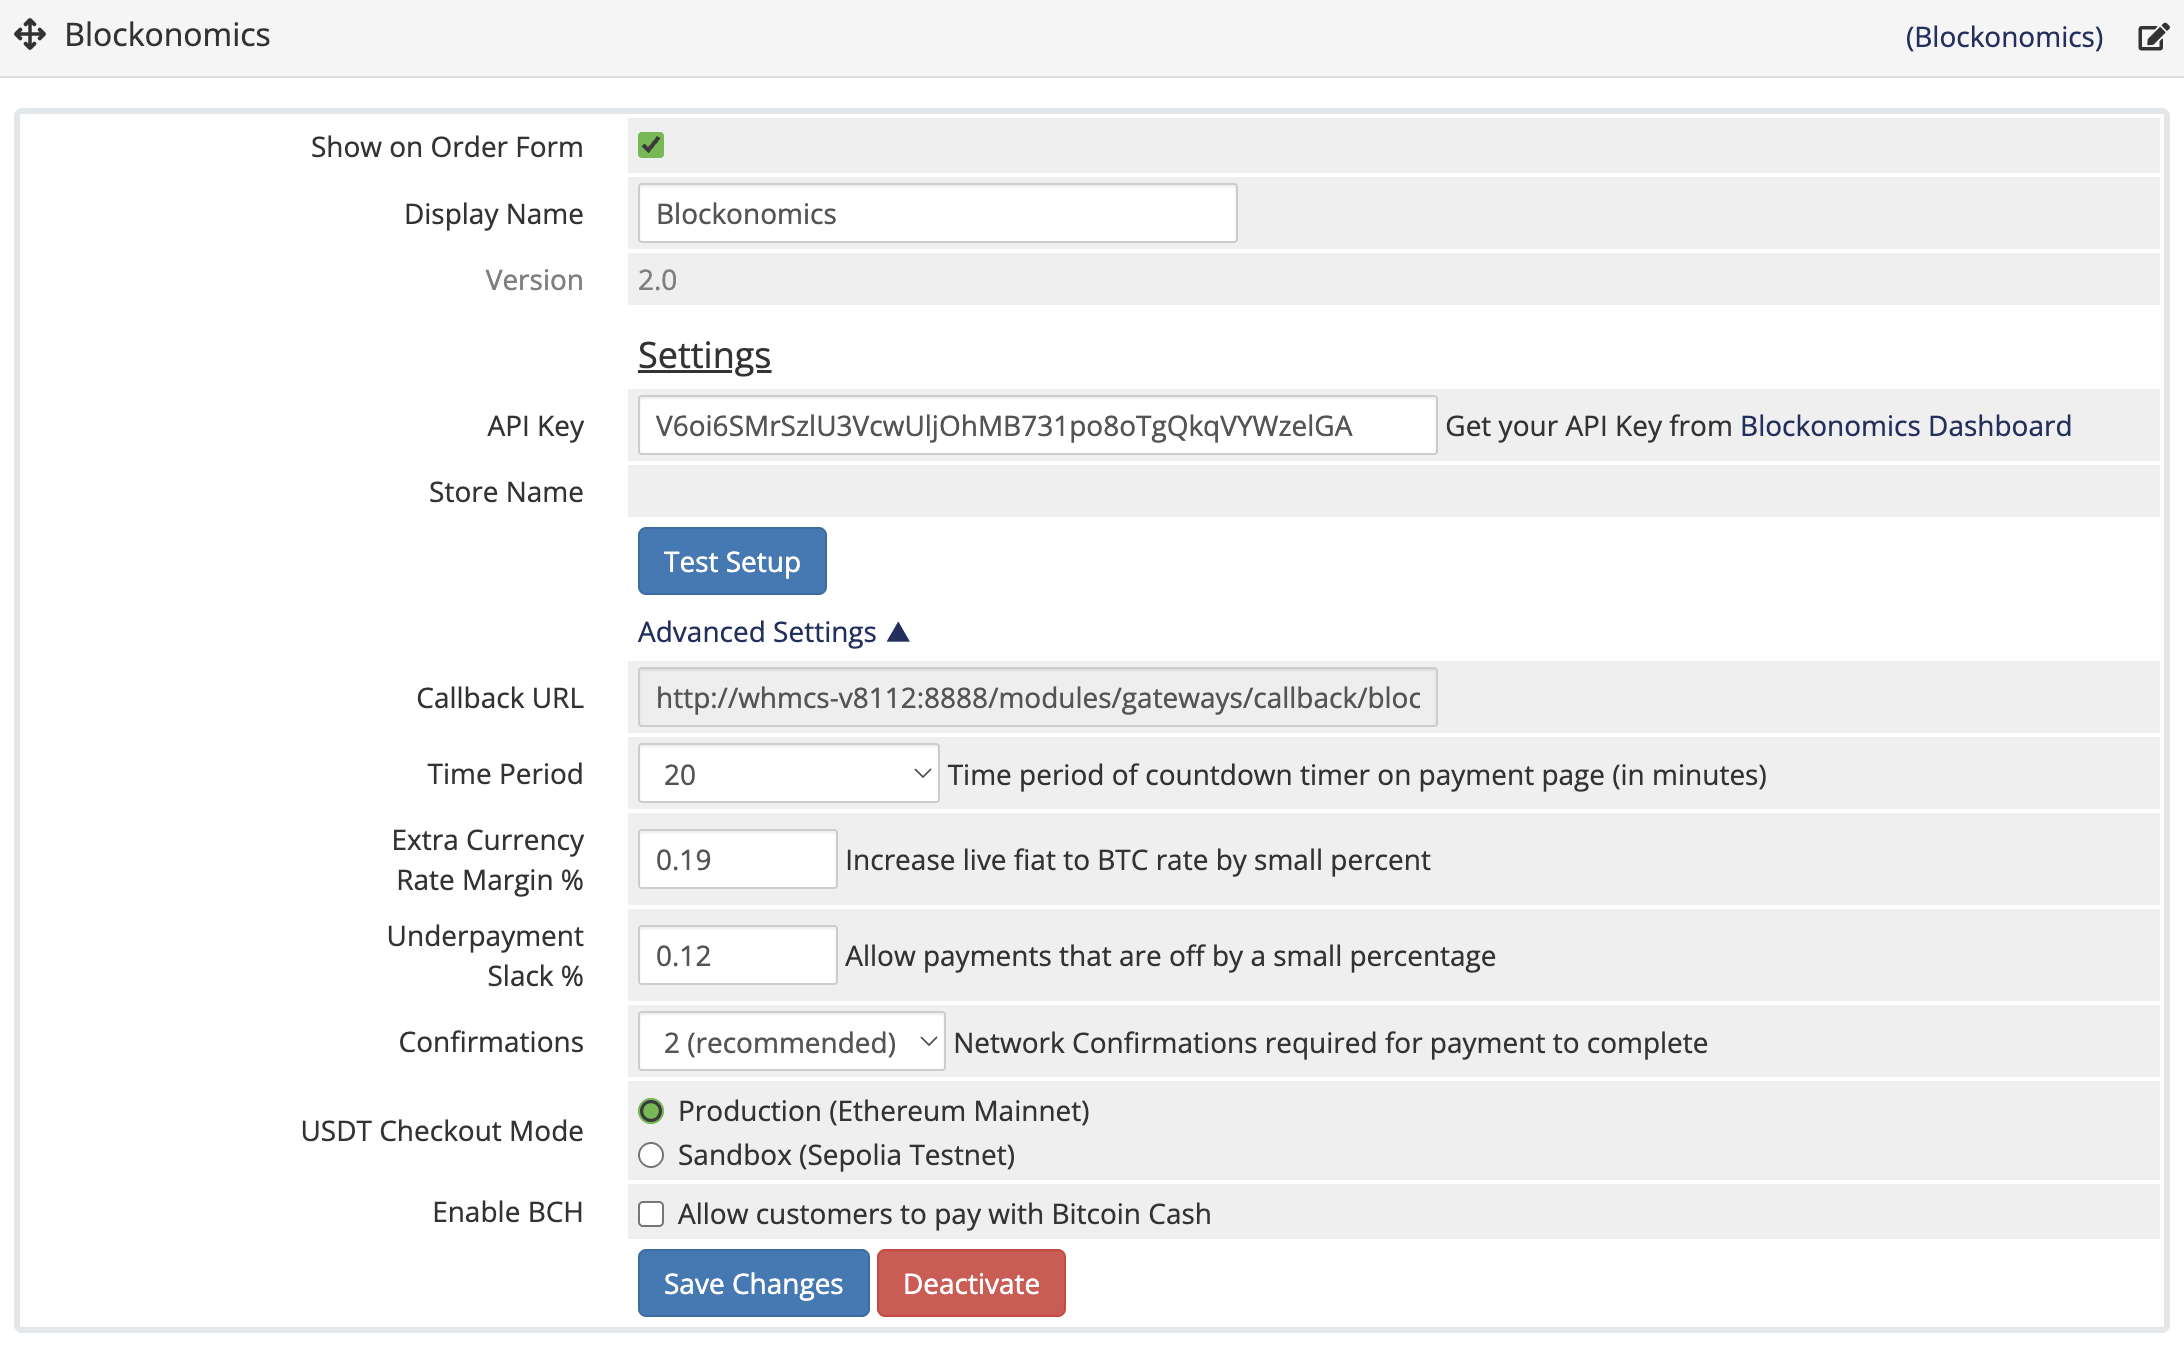
Task: Click the red Deactivate button
Action: (971, 1283)
